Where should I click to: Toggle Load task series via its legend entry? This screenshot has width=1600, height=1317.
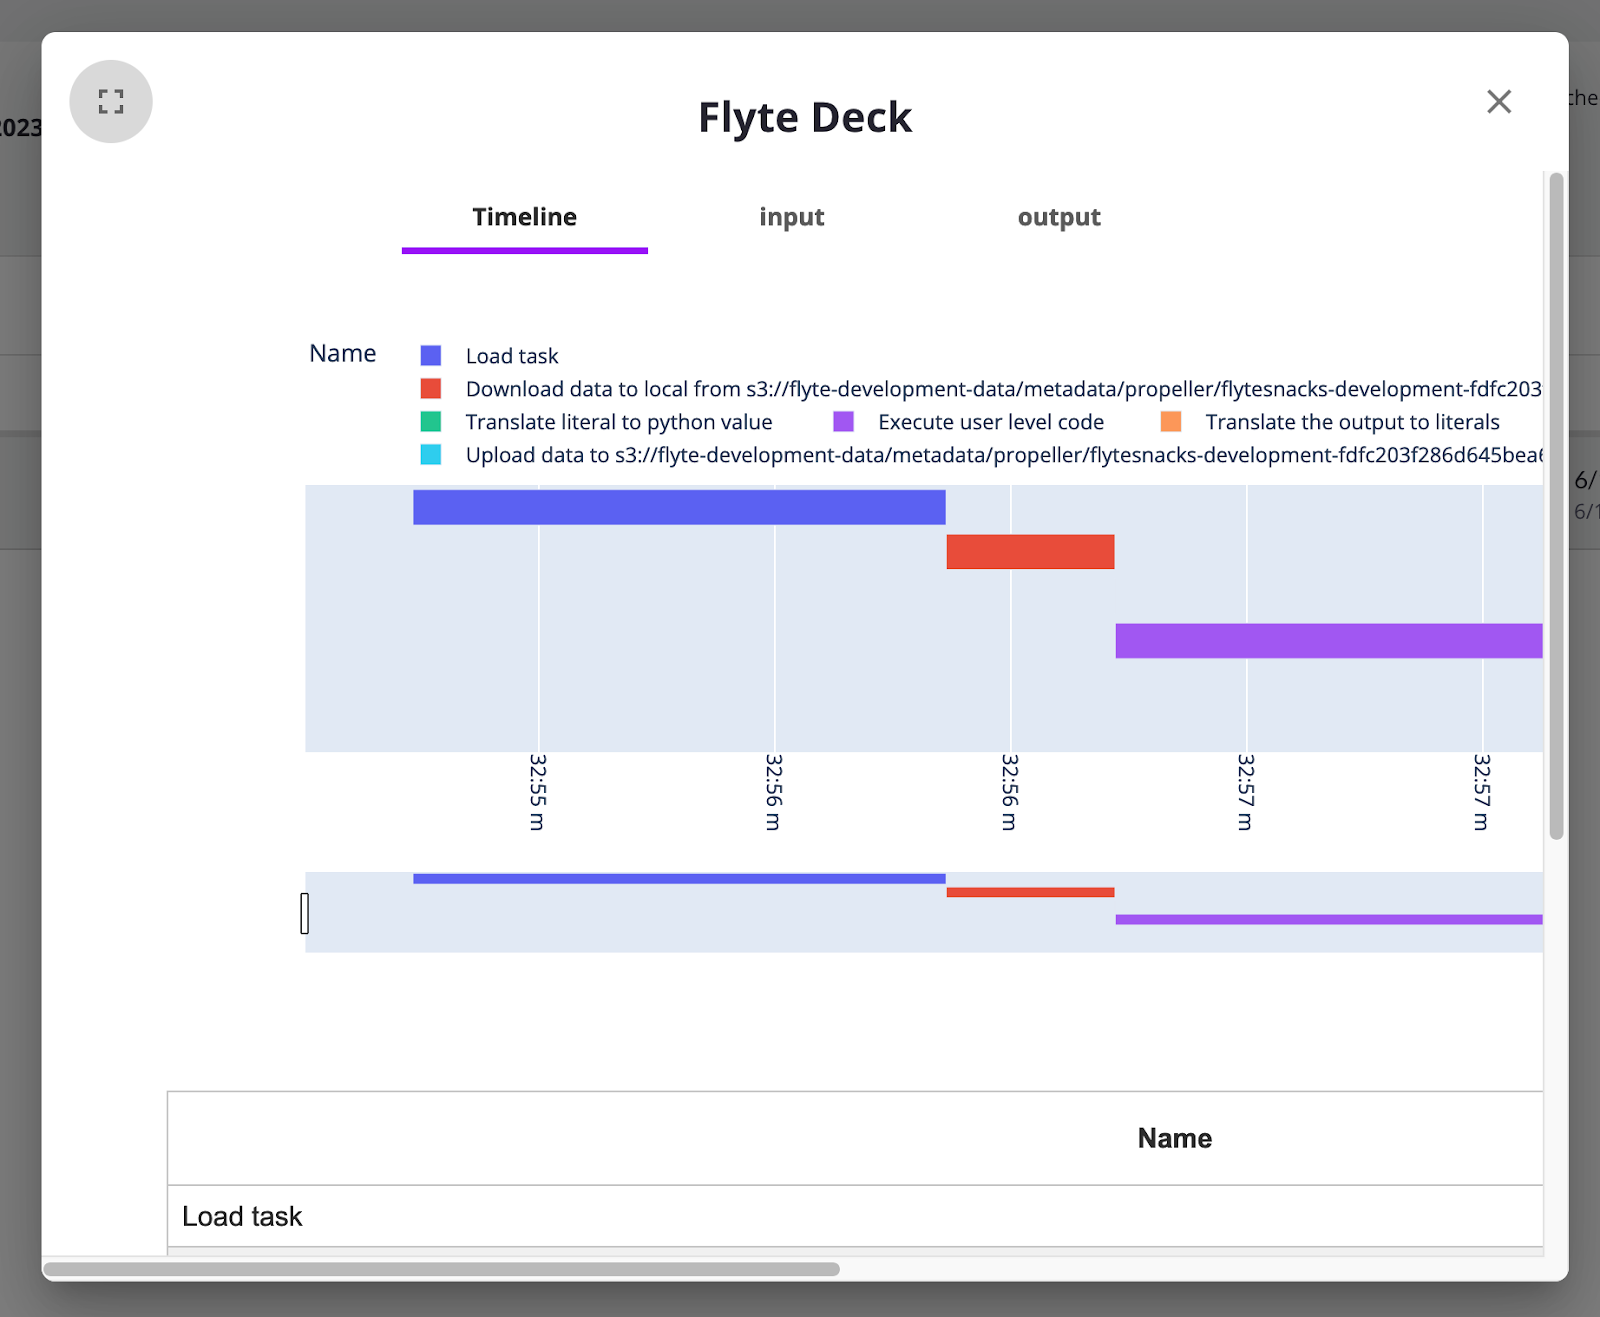[x=511, y=355]
